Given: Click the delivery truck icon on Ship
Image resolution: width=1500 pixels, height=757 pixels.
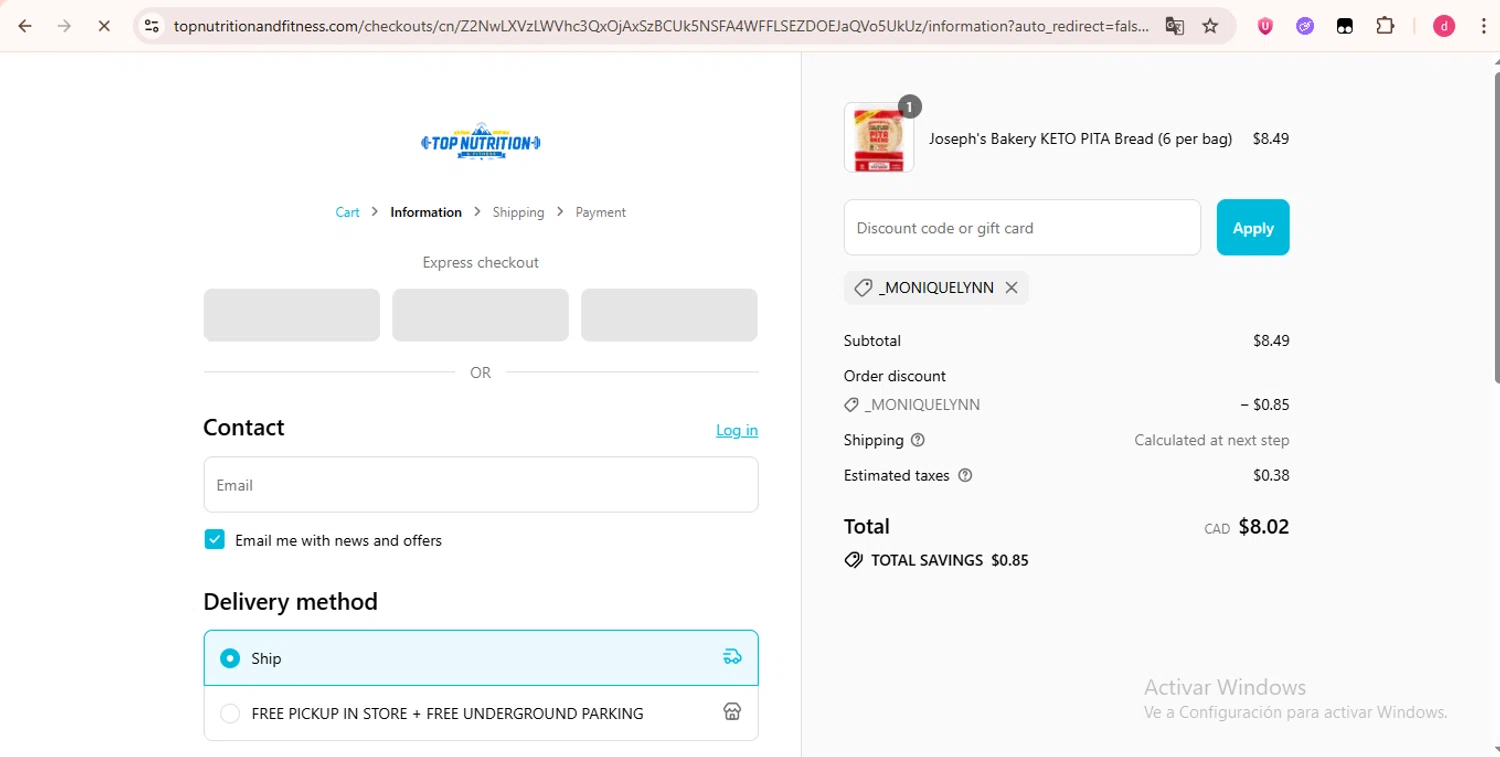Looking at the screenshot, I should click(732, 657).
